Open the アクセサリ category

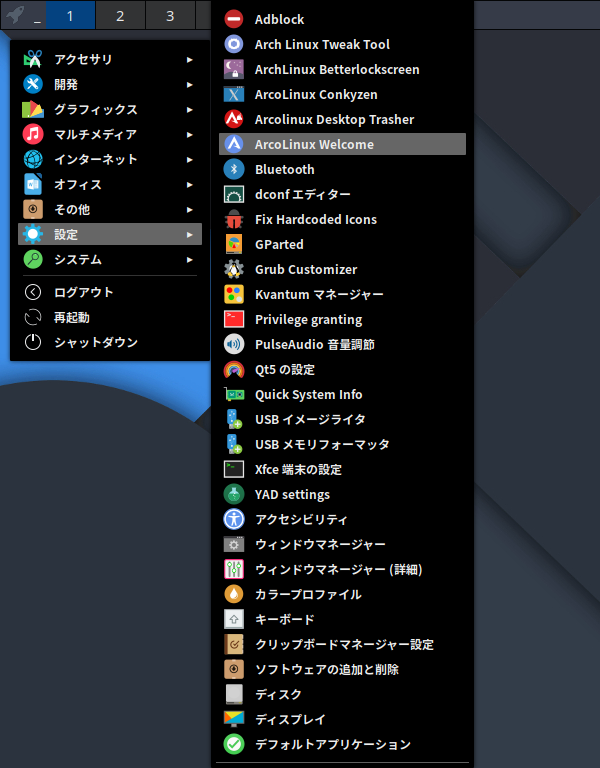(x=110, y=59)
